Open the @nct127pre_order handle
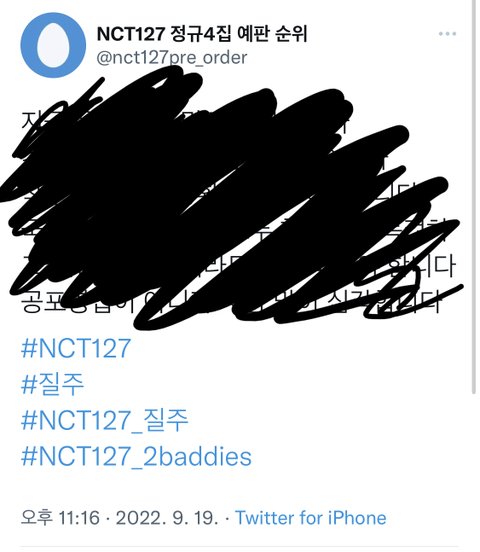This screenshot has width=480, height=552. tap(172, 58)
